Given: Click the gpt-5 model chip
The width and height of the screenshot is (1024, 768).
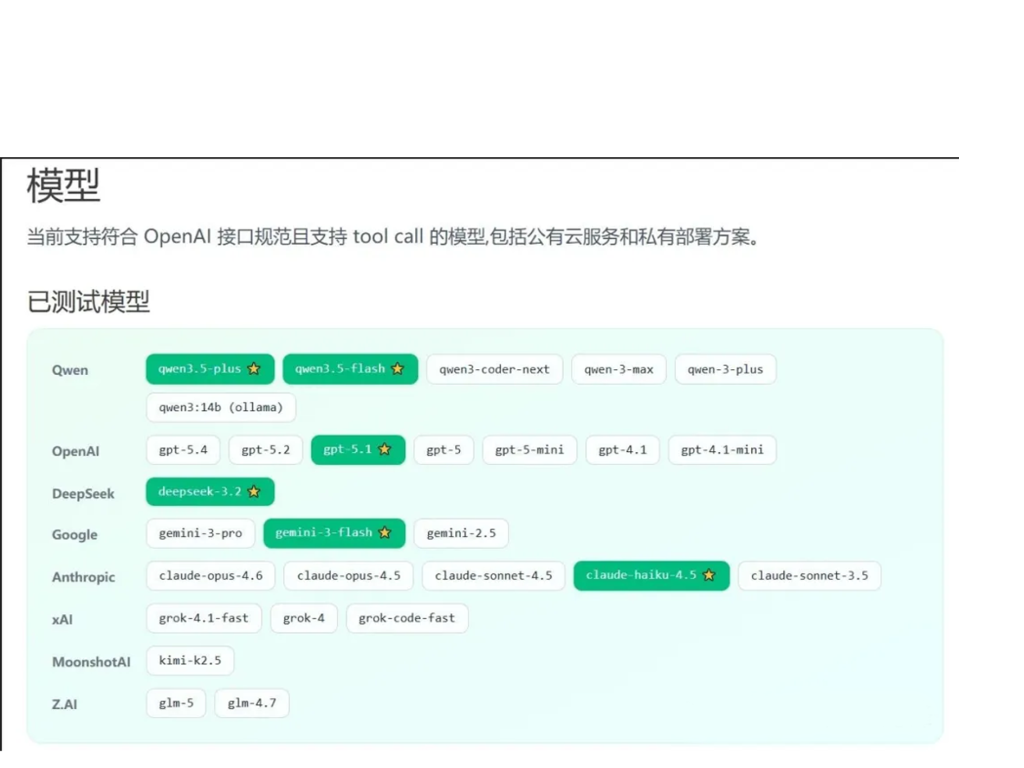Looking at the screenshot, I should click(x=443, y=449).
